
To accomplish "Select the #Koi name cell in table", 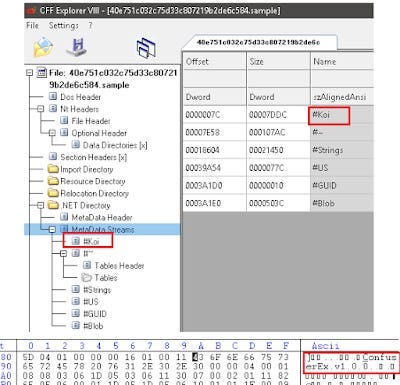I will [342, 115].
